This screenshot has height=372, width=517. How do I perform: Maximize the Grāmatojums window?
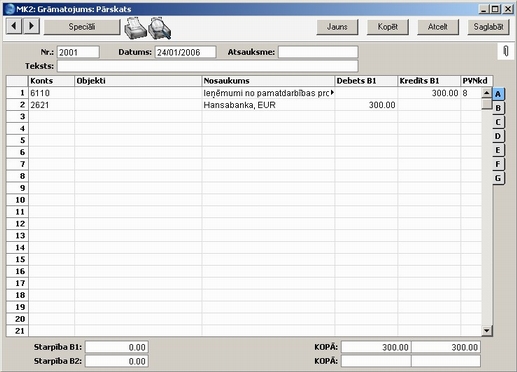click(x=495, y=9)
